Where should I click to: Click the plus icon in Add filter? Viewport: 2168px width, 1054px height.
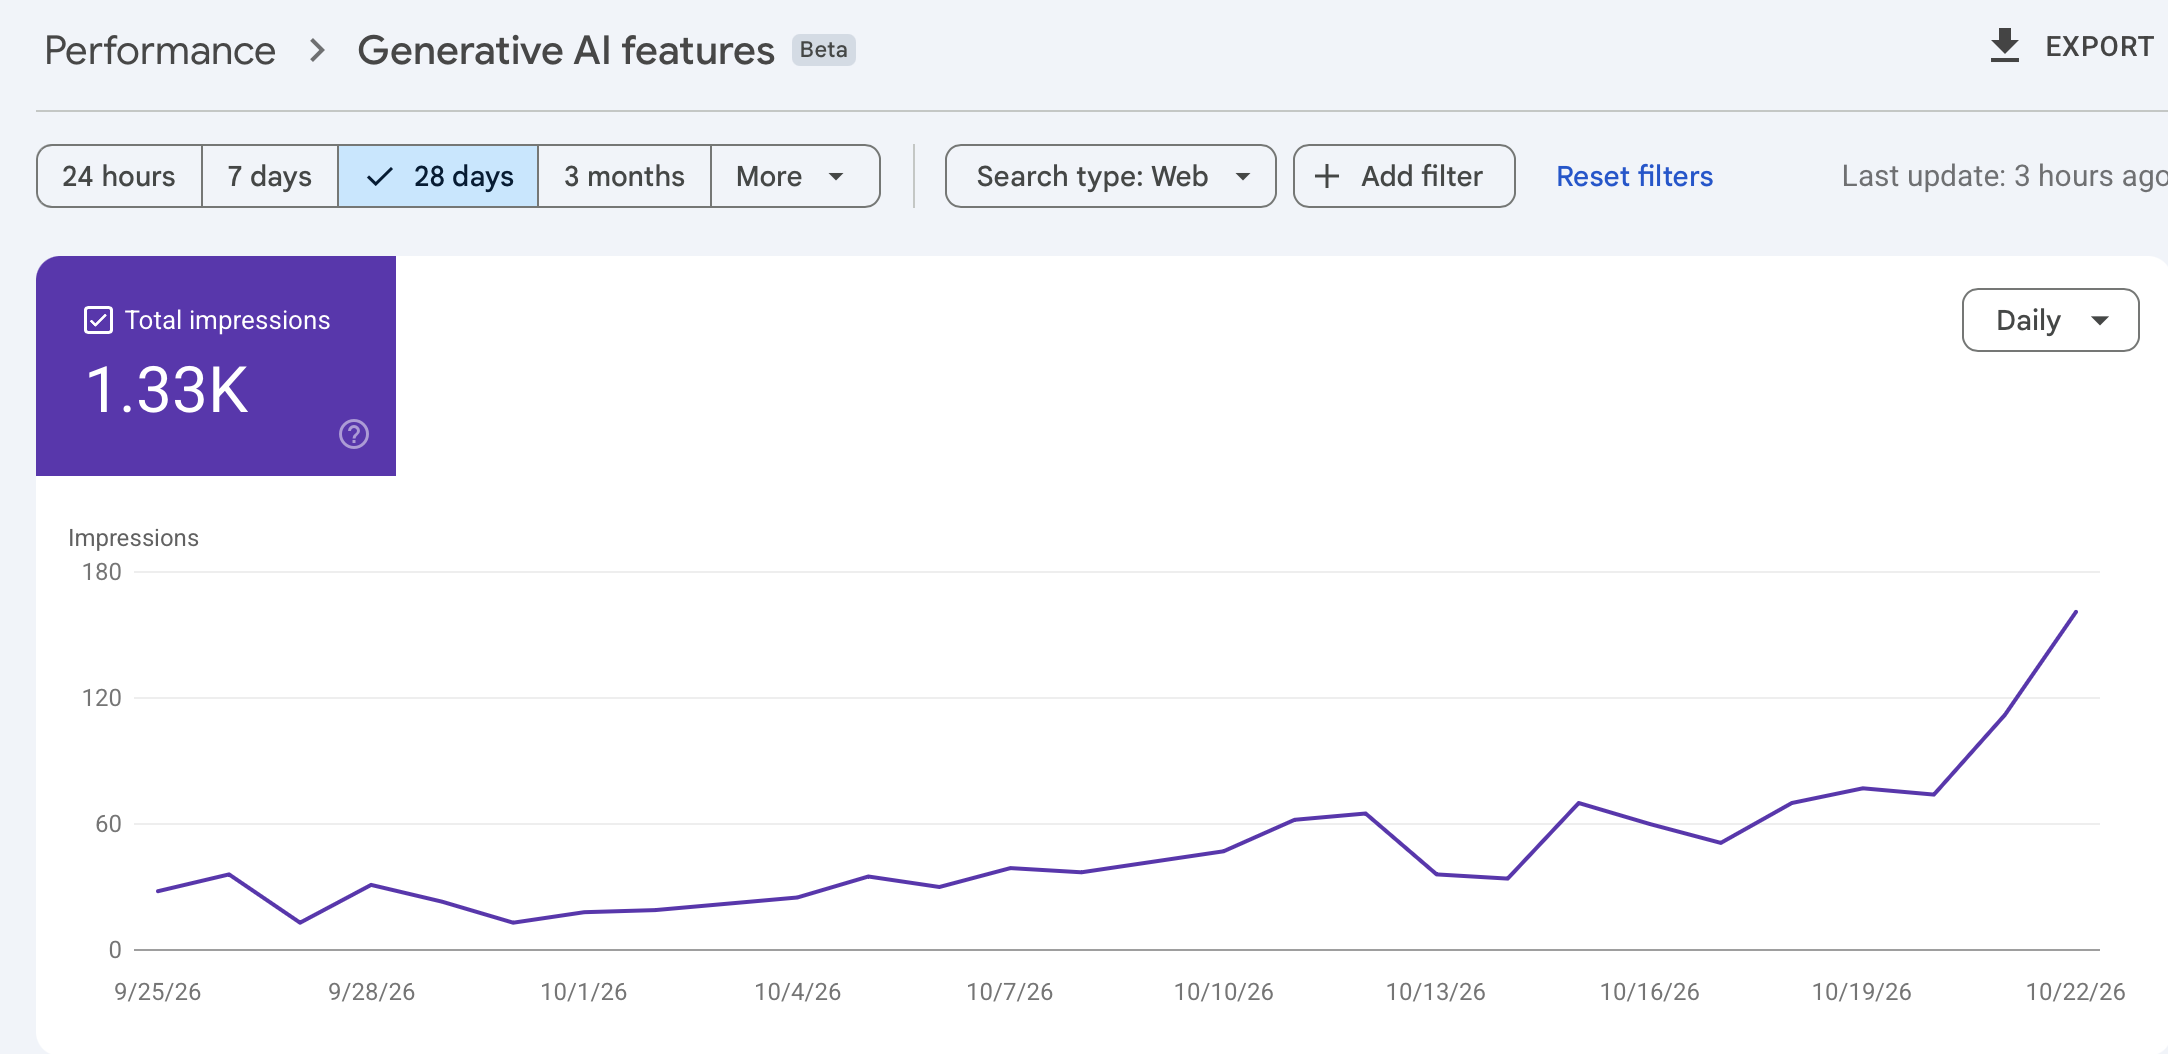point(1326,177)
